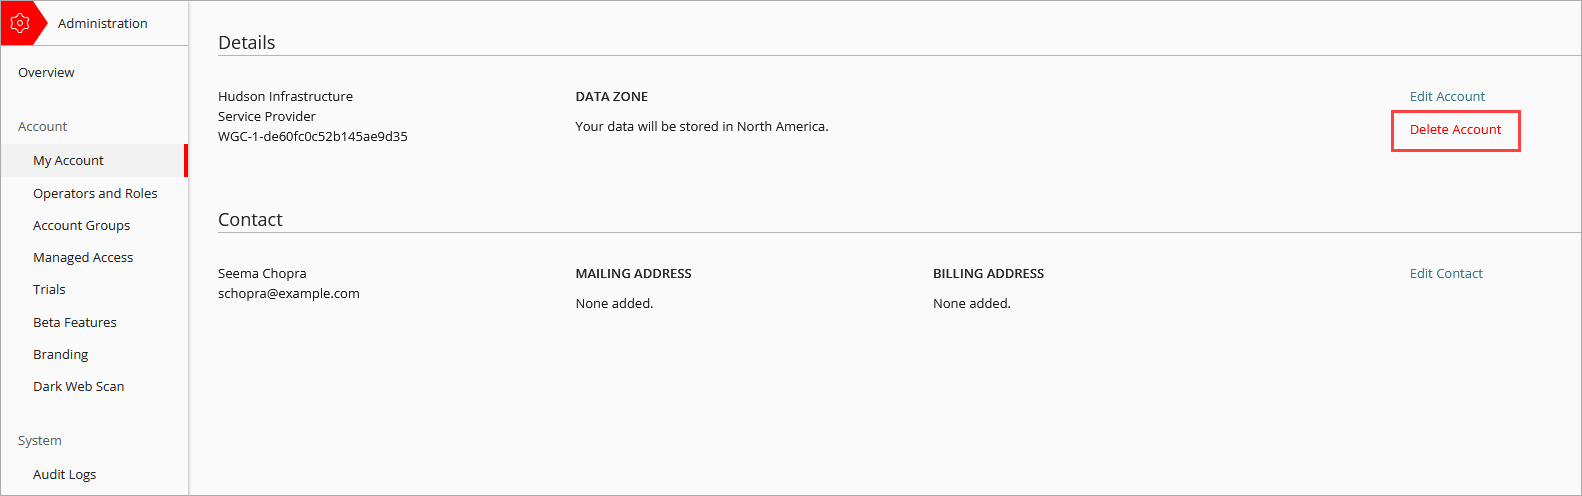Click the Delete Account link
Viewport: 1582px width, 496px height.
coord(1455,130)
